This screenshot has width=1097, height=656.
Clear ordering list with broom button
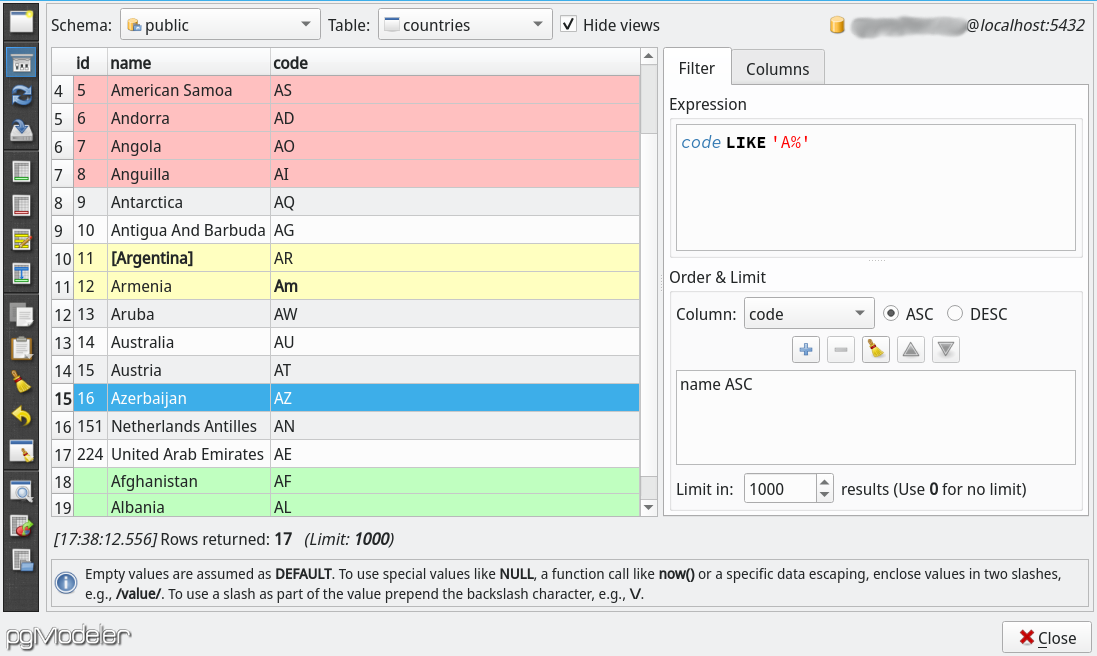[876, 350]
